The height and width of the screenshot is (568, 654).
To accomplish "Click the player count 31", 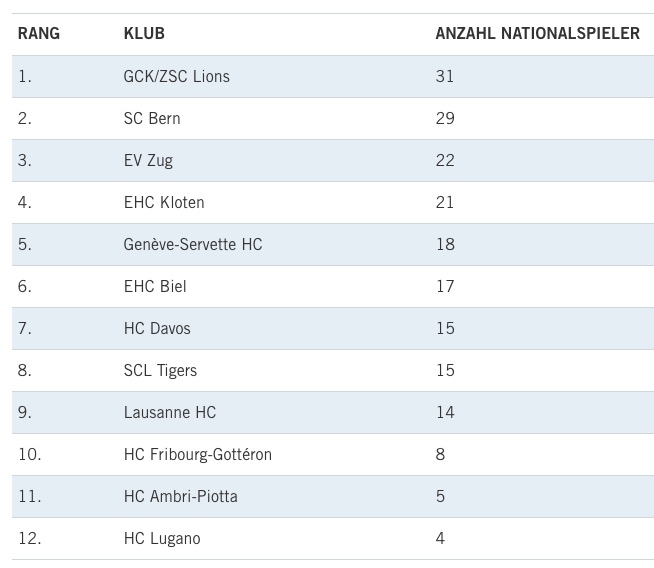I will (445, 76).
